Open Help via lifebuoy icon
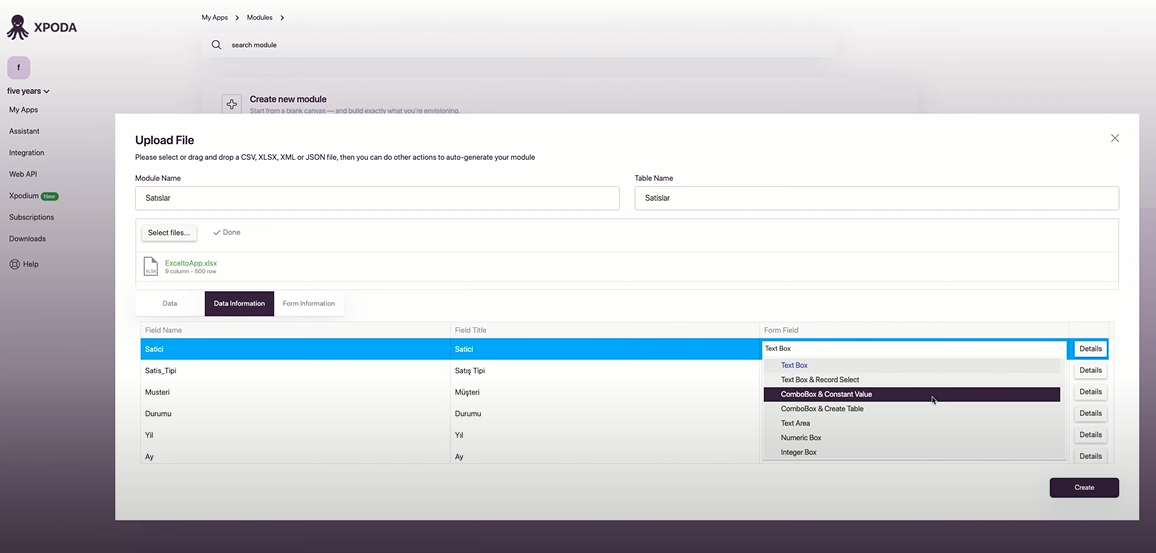 (14, 264)
